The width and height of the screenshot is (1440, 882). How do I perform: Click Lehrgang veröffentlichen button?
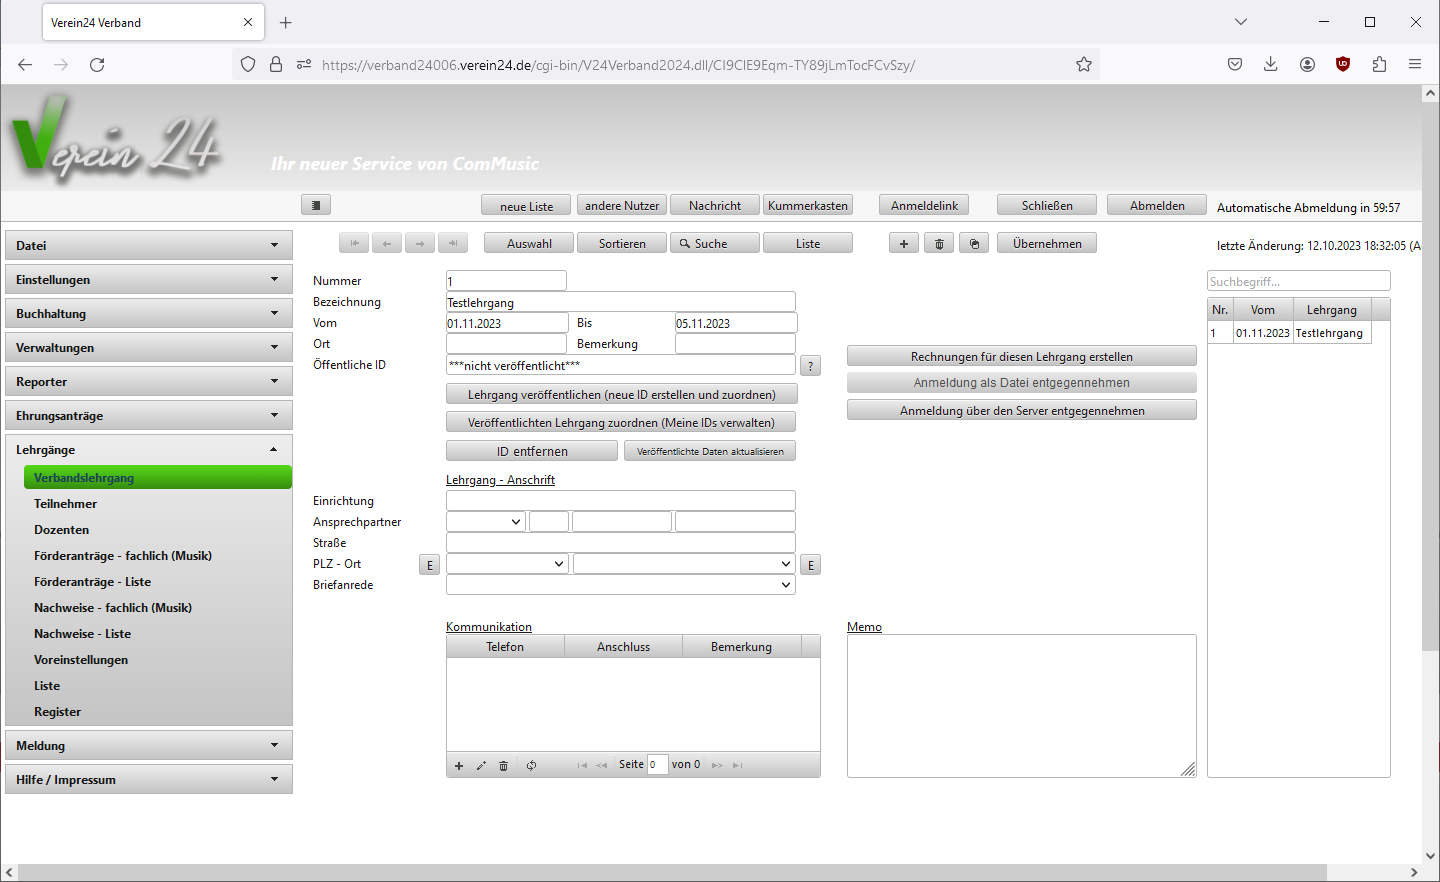622,394
